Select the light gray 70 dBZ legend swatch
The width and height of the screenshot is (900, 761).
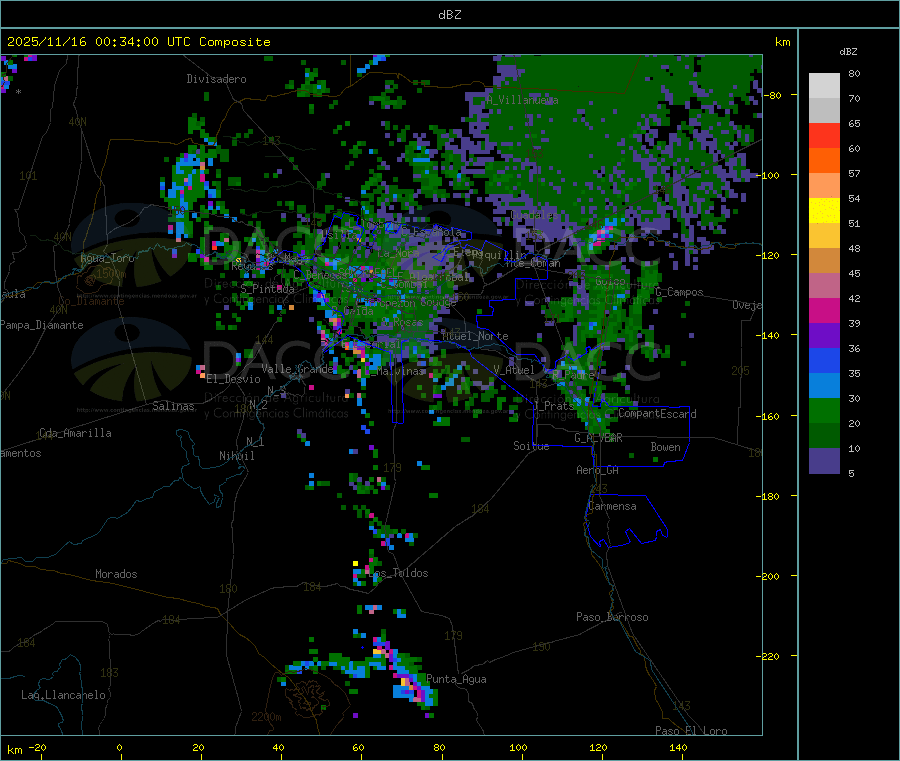tap(824, 86)
